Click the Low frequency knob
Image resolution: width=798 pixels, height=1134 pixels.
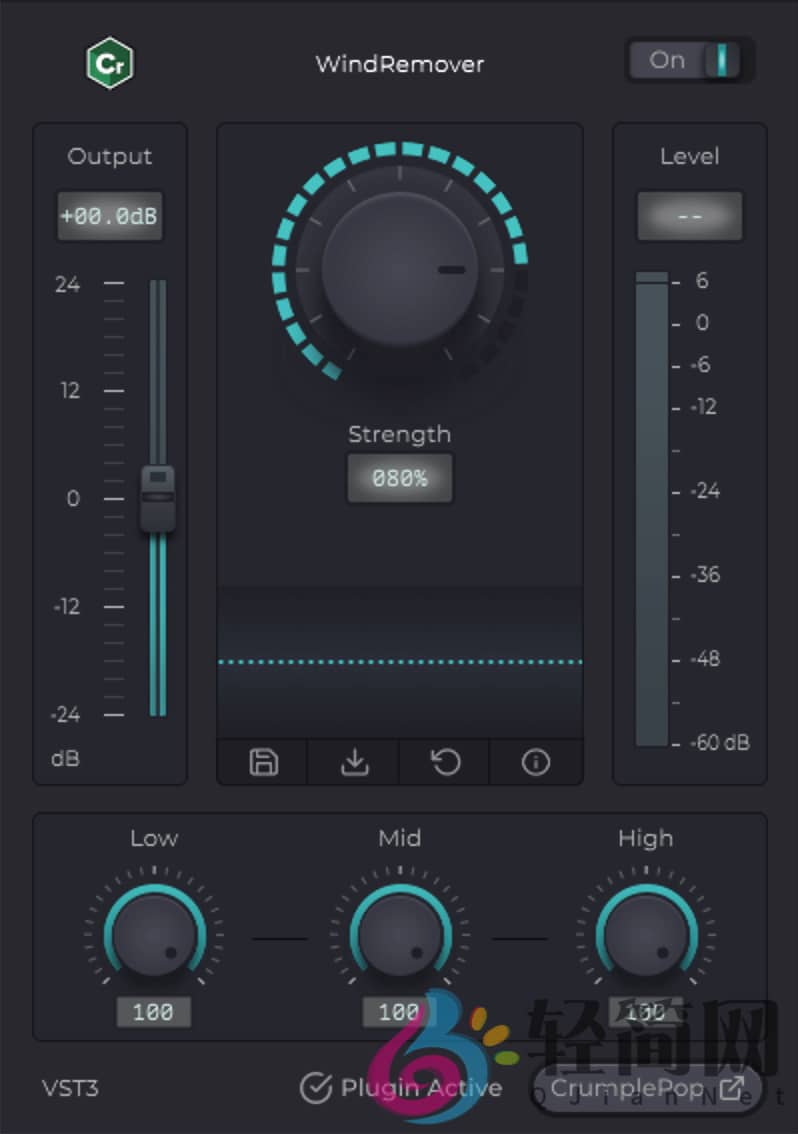click(x=153, y=937)
